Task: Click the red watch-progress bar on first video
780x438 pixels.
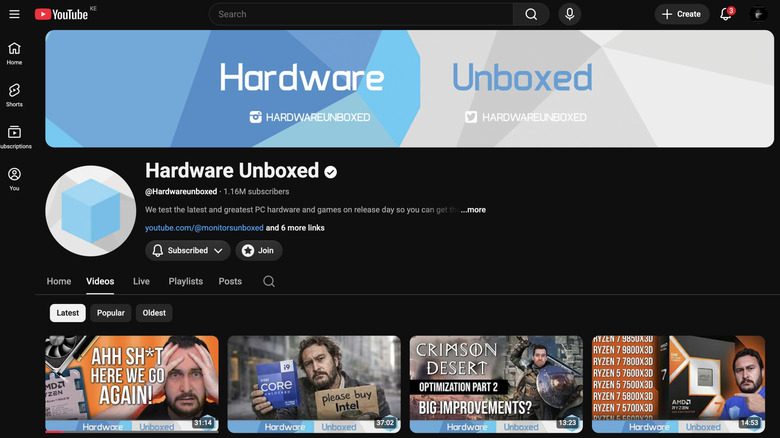Action: (x=54, y=432)
